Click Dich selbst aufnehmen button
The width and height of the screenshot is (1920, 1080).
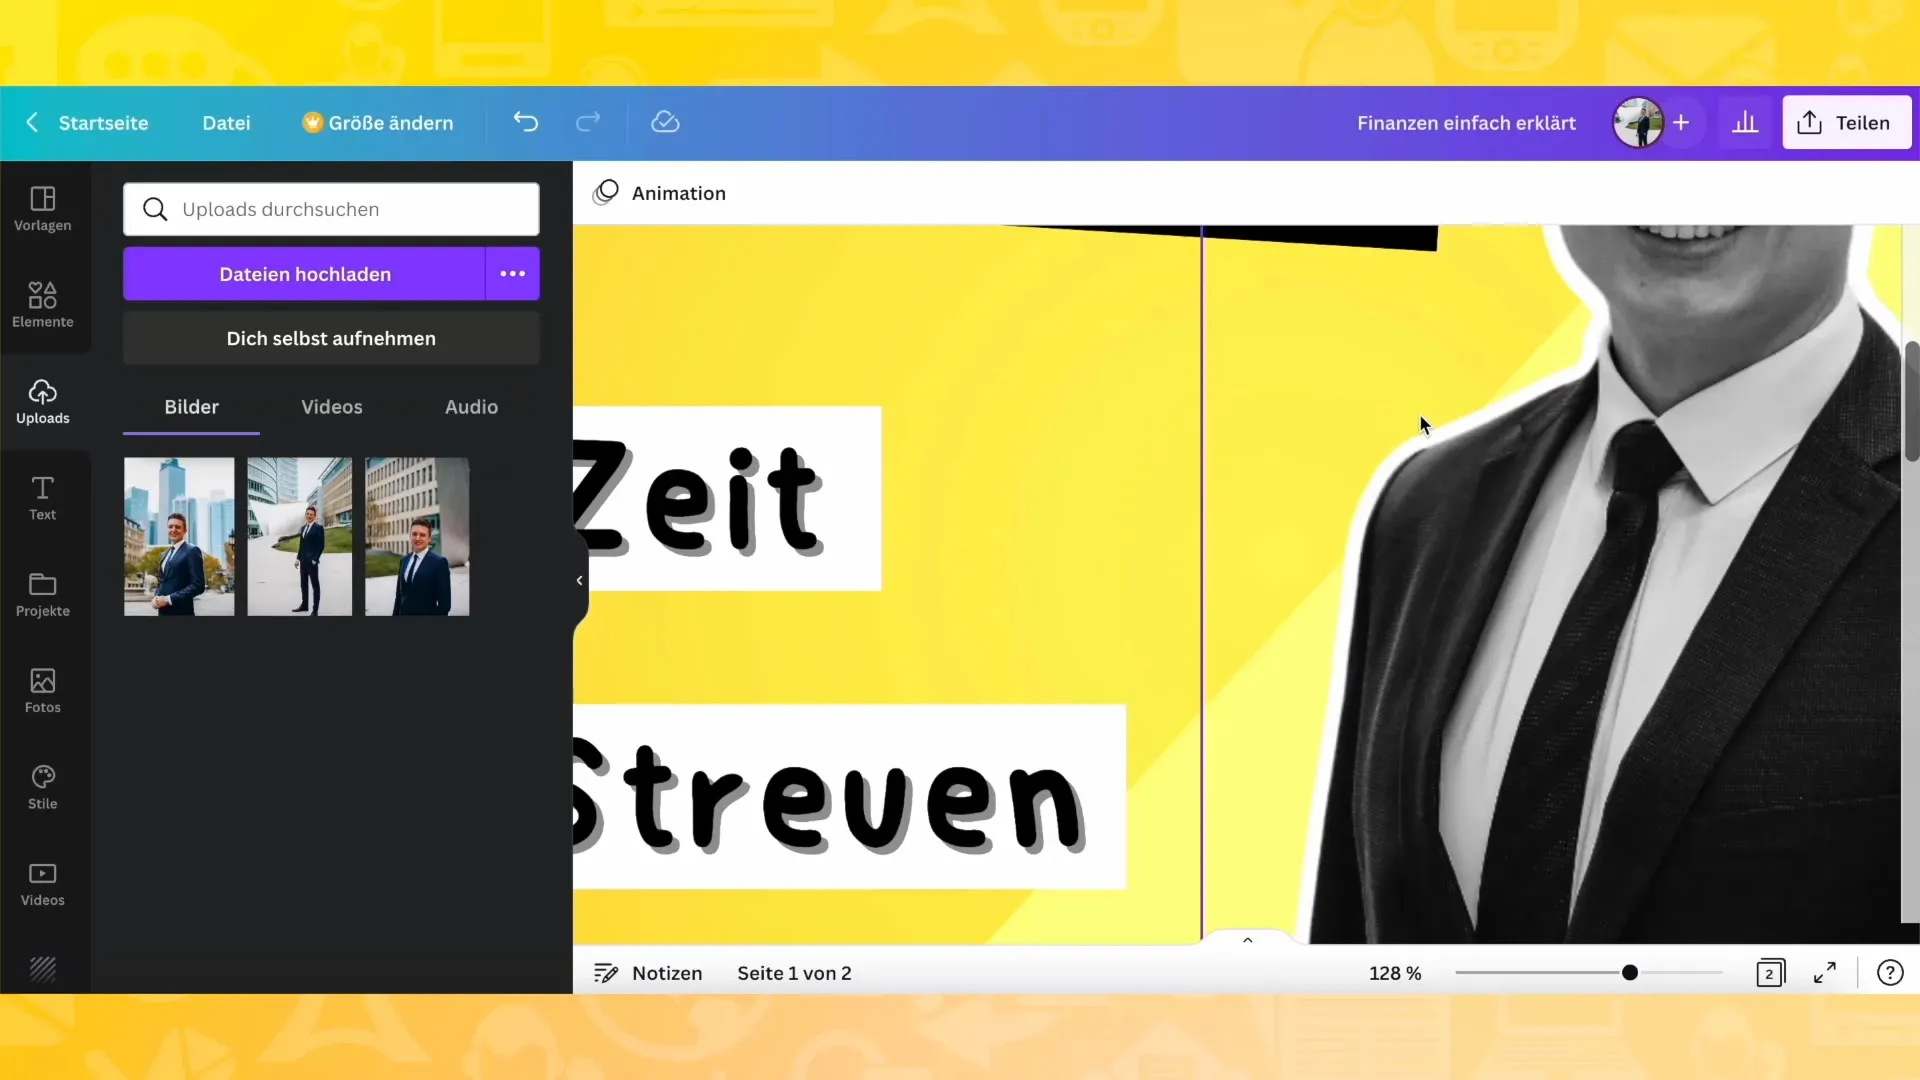pyautogui.click(x=332, y=340)
